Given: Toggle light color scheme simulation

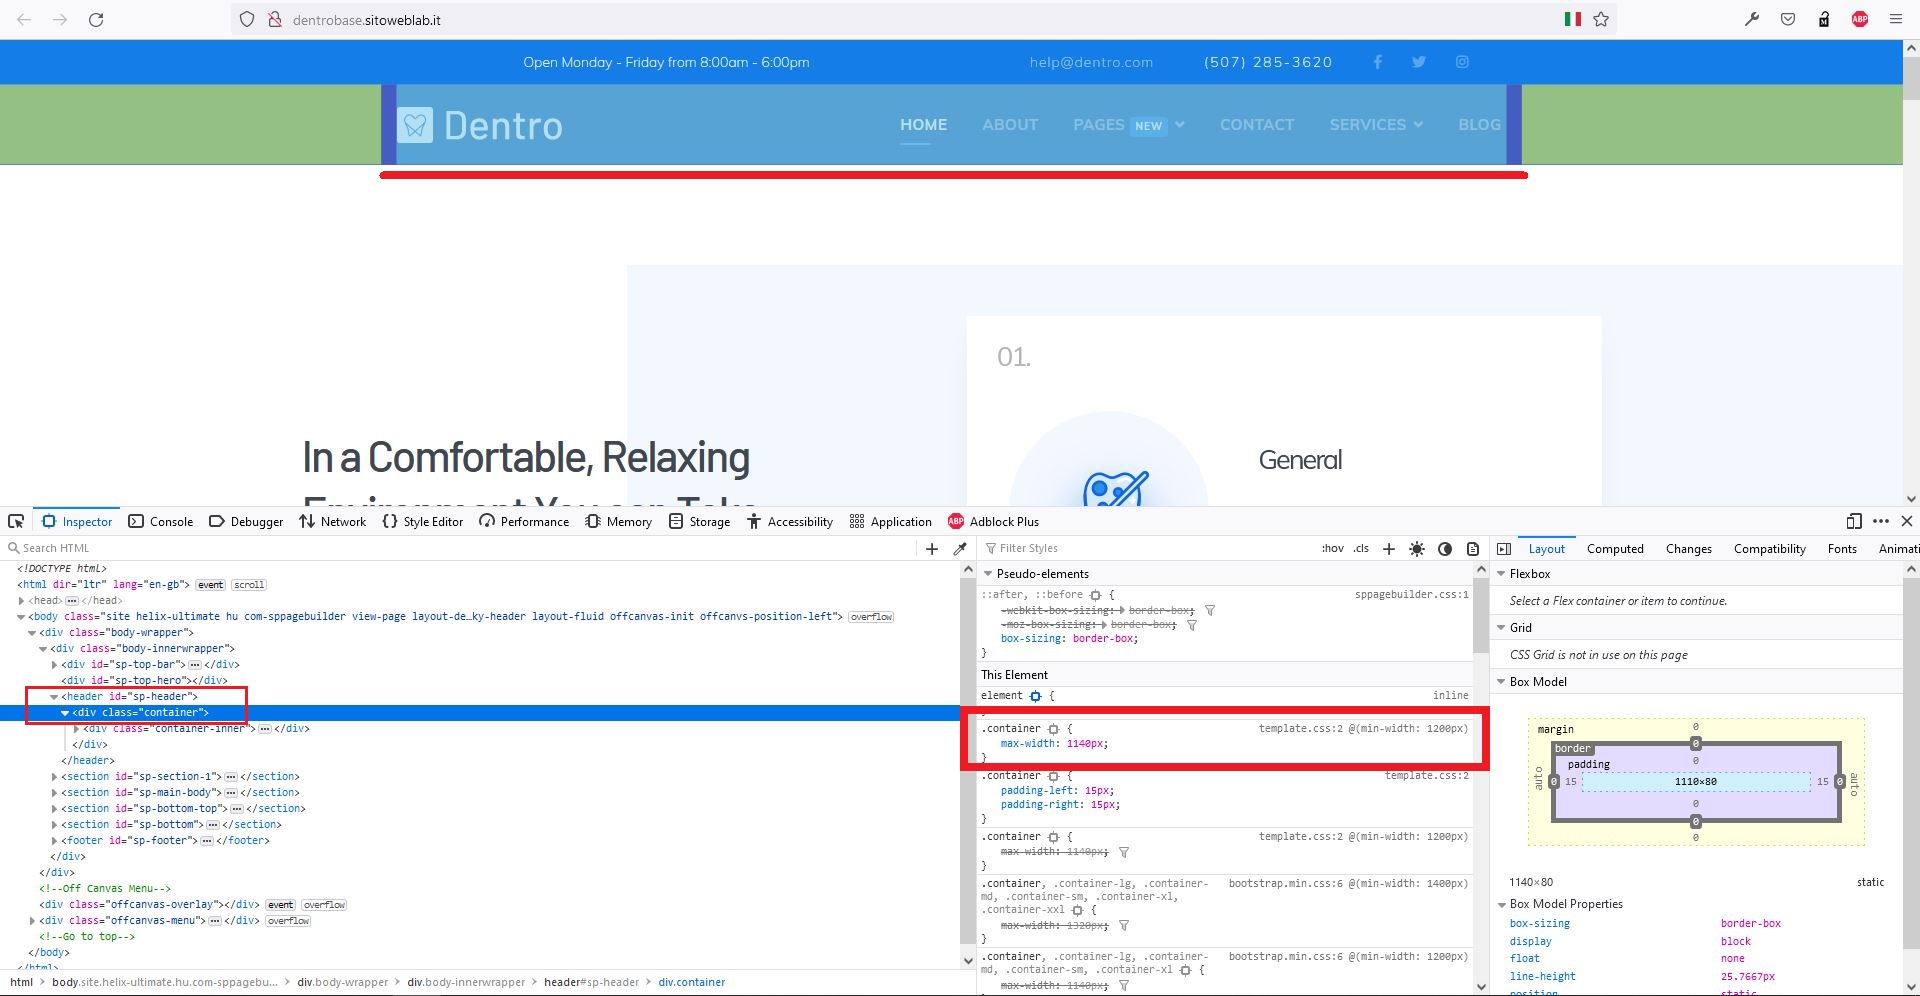Looking at the screenshot, I should [1417, 549].
